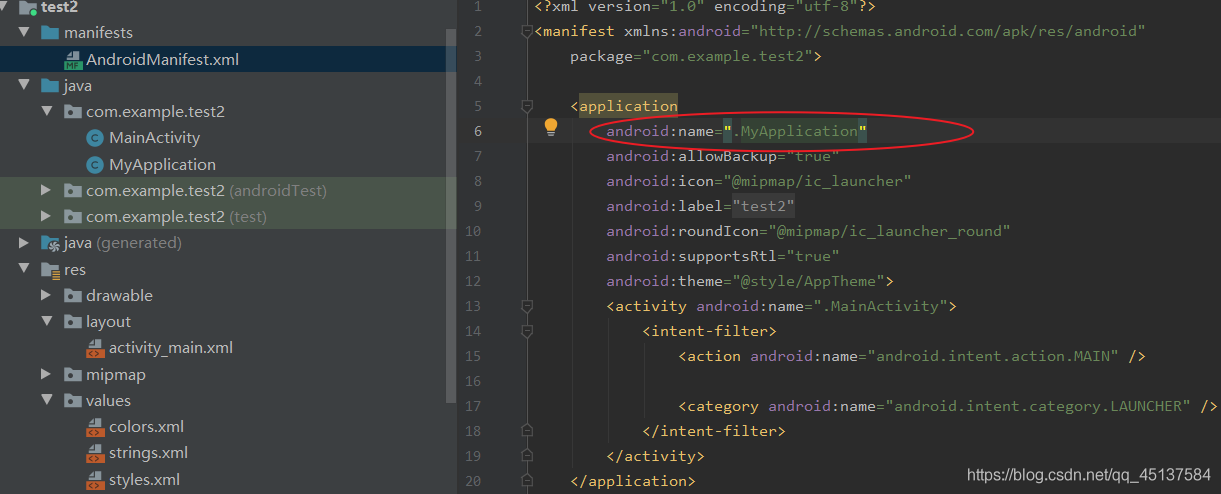Click the android.intent.action.MAIN action line
The width and height of the screenshot is (1221, 494).
pos(911,357)
